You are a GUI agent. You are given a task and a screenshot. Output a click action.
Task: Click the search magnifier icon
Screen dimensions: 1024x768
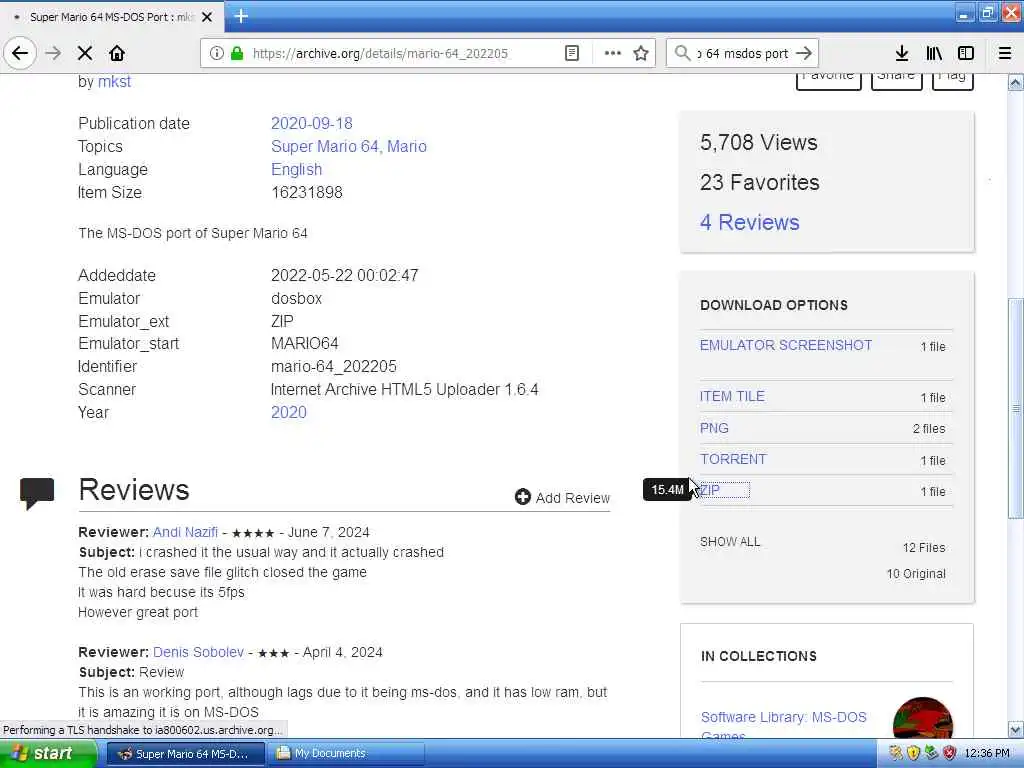[x=682, y=53]
